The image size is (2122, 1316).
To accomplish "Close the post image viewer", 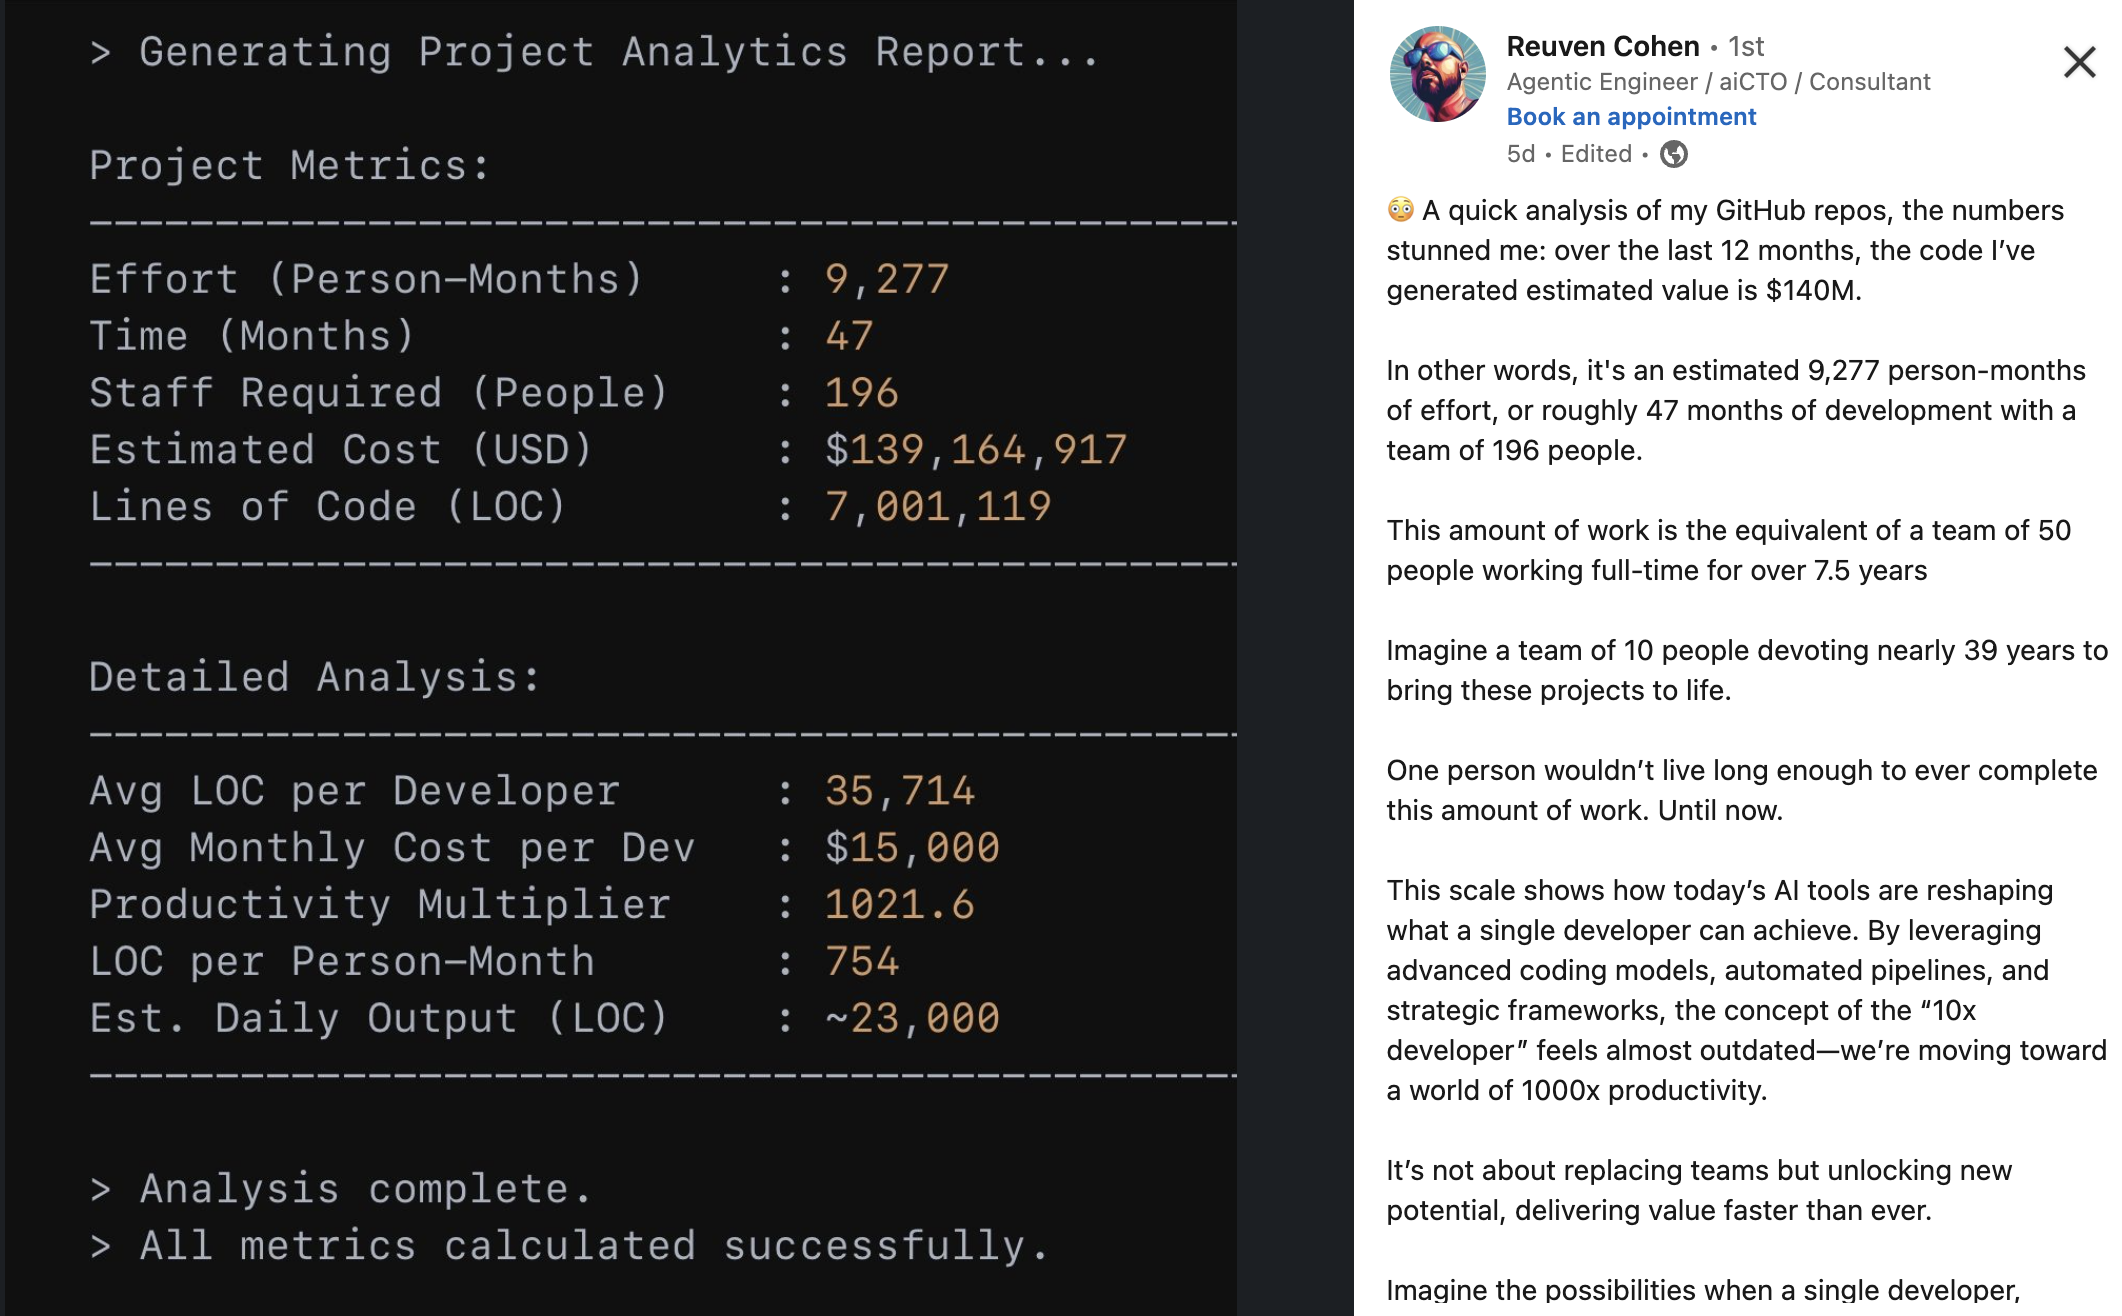I will (2079, 63).
